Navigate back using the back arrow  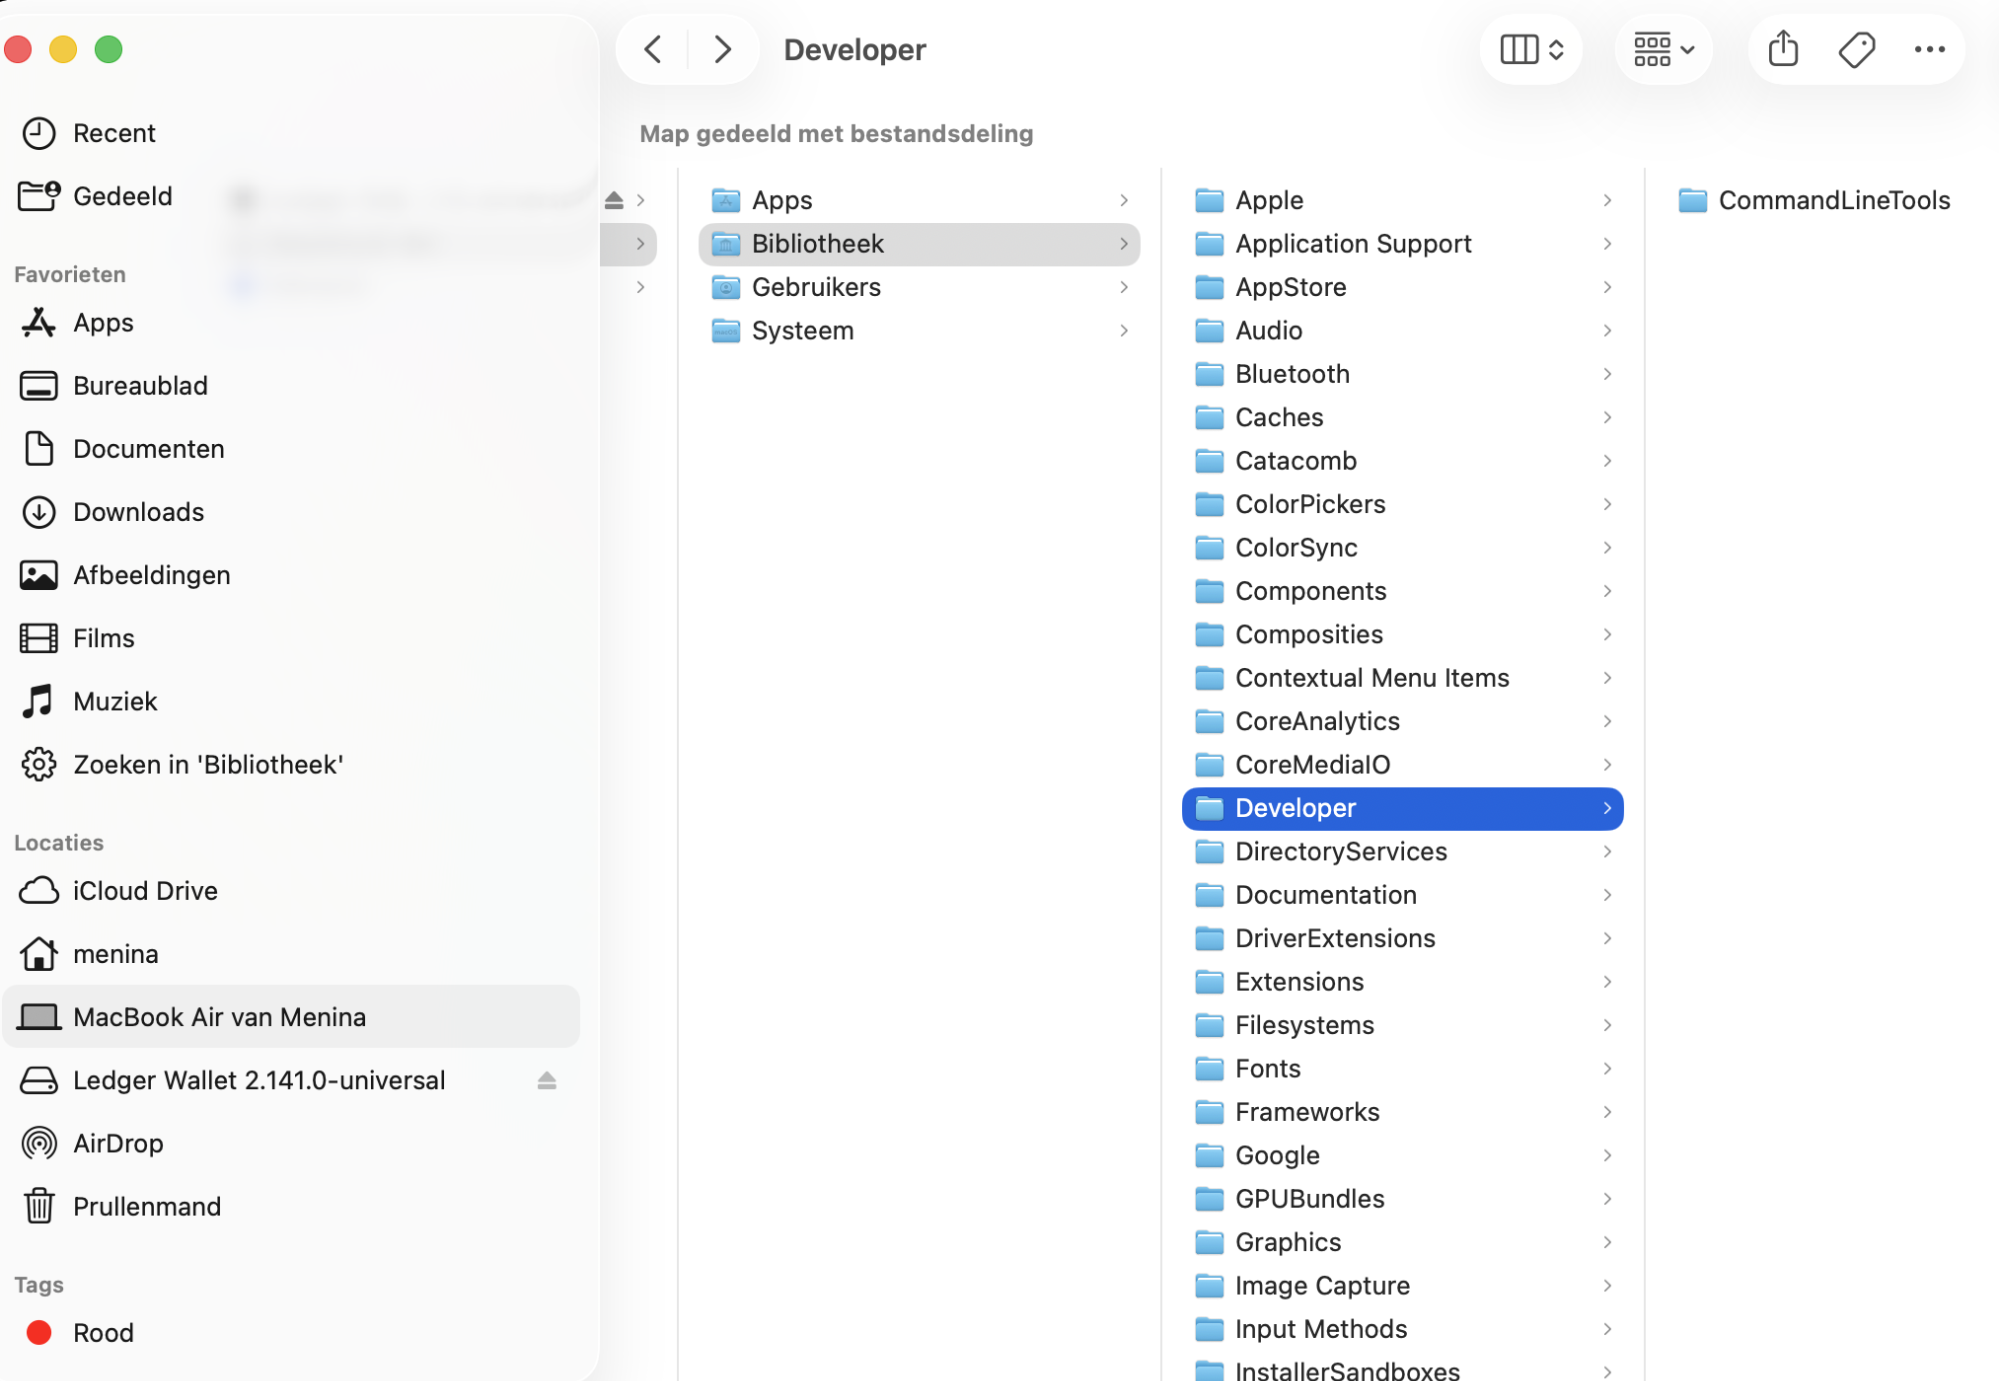tap(652, 49)
